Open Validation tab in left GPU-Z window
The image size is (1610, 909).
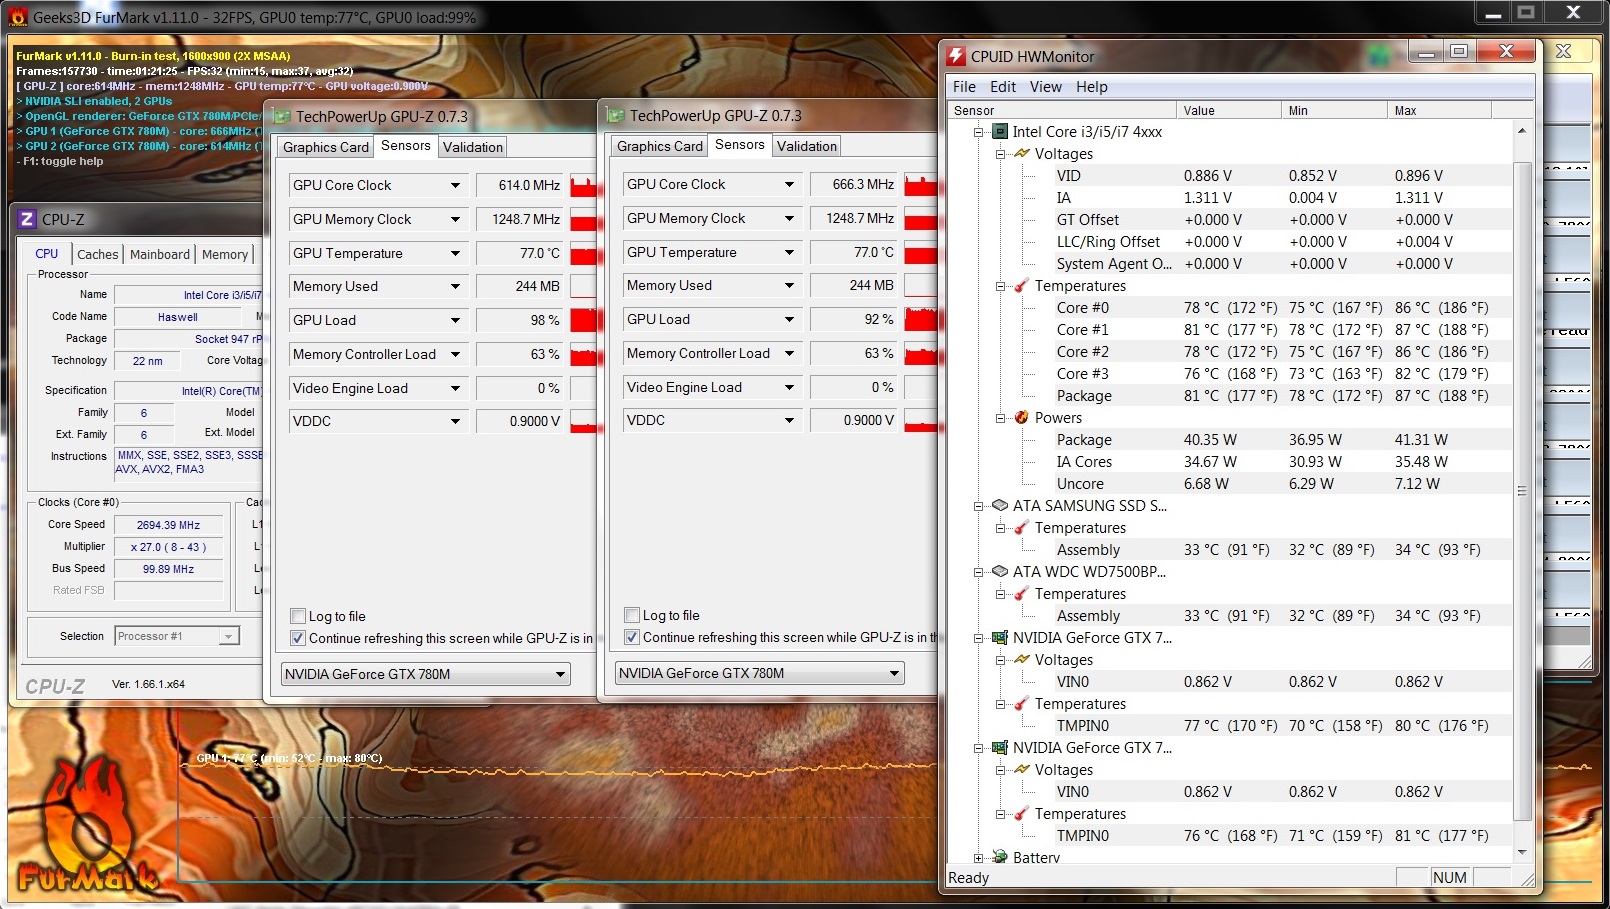(473, 147)
